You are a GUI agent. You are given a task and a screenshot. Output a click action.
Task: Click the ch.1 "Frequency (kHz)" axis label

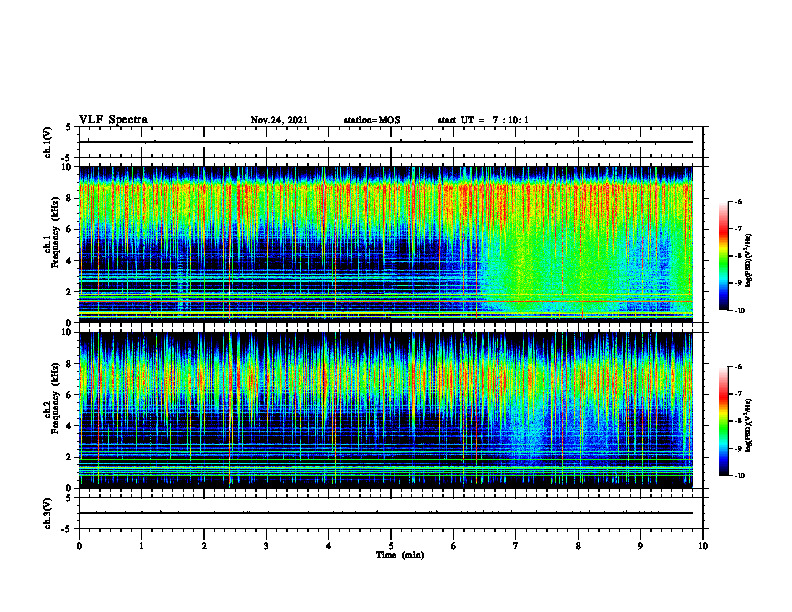click(55, 232)
